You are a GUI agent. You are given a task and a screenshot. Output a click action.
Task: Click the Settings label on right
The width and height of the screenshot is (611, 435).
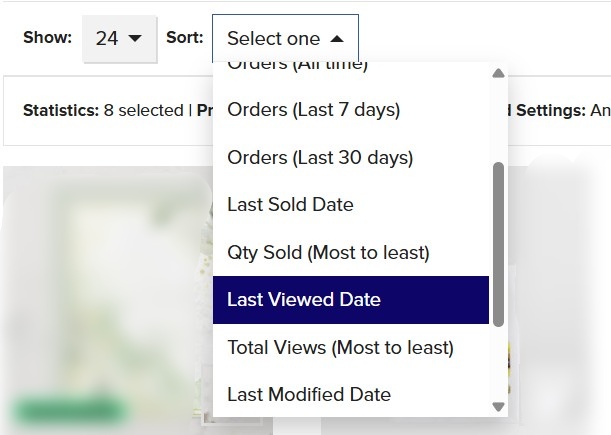551,111
